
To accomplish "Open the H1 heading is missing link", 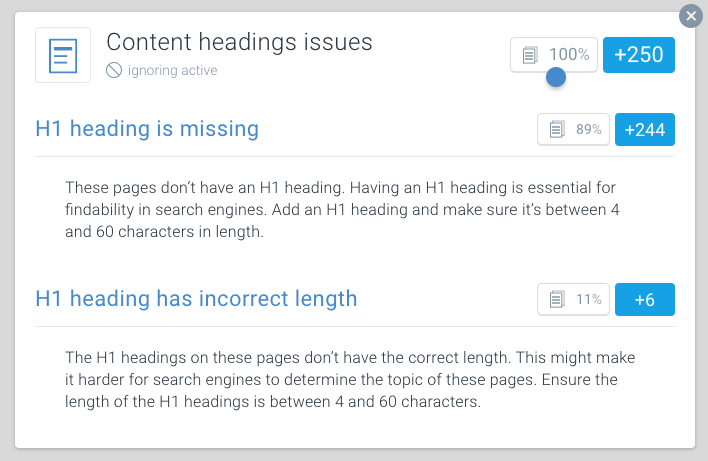I will 147,129.
